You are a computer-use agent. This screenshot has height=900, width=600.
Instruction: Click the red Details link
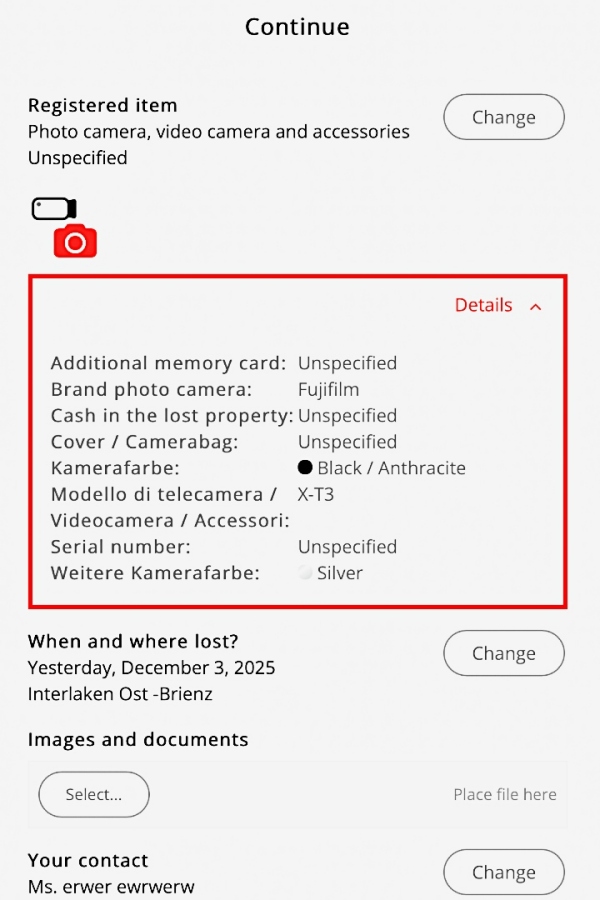coord(483,305)
